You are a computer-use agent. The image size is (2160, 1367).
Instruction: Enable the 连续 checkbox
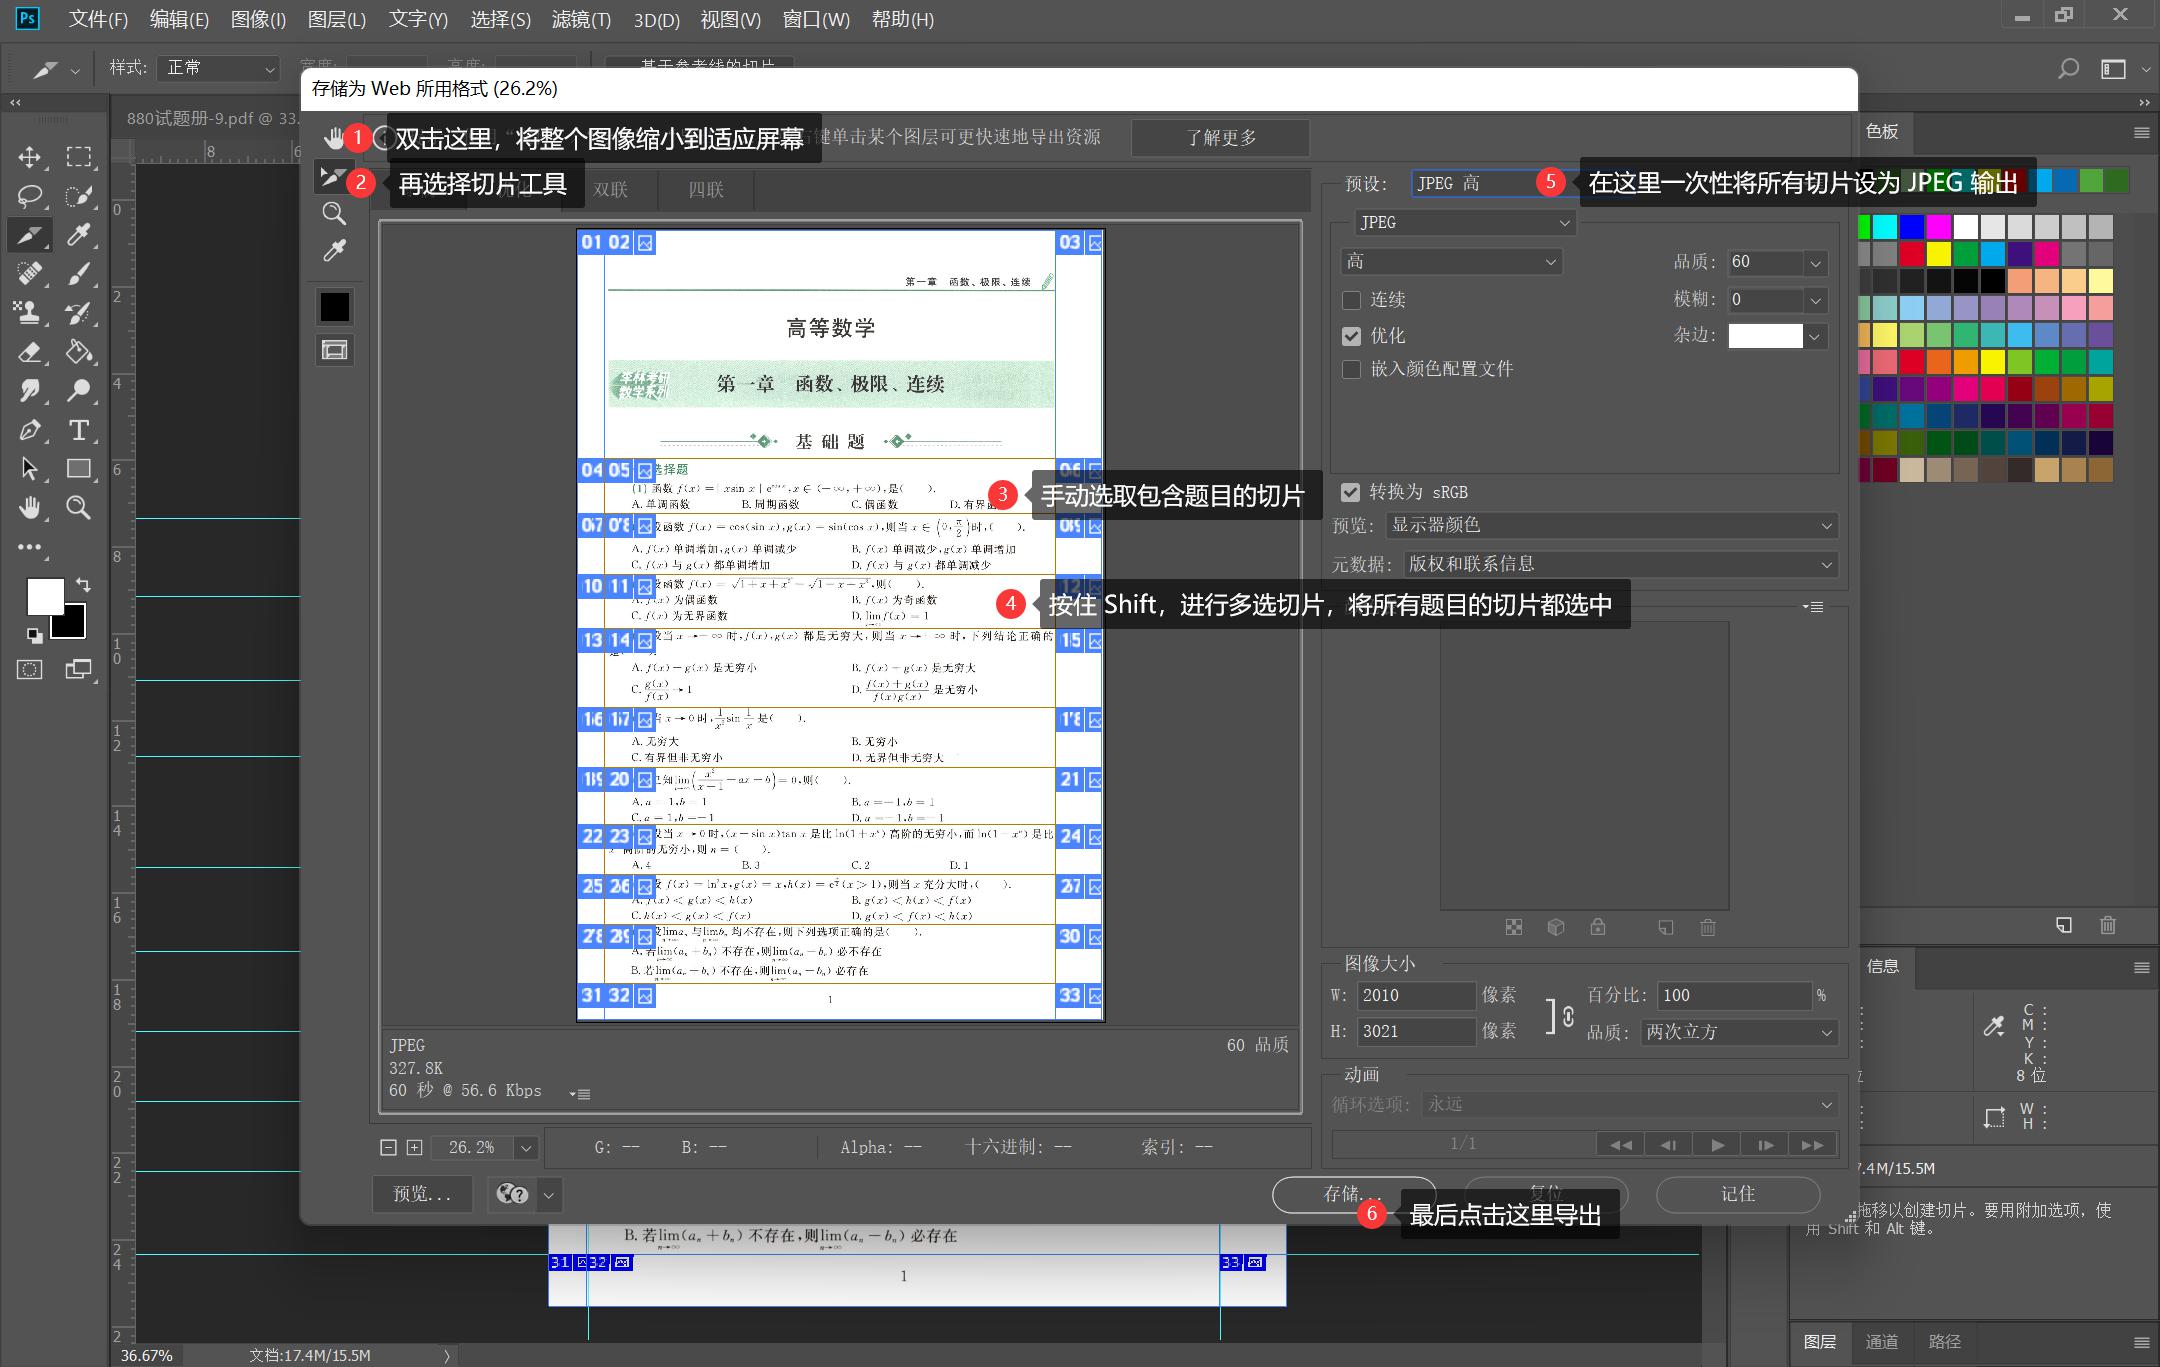tap(1351, 300)
